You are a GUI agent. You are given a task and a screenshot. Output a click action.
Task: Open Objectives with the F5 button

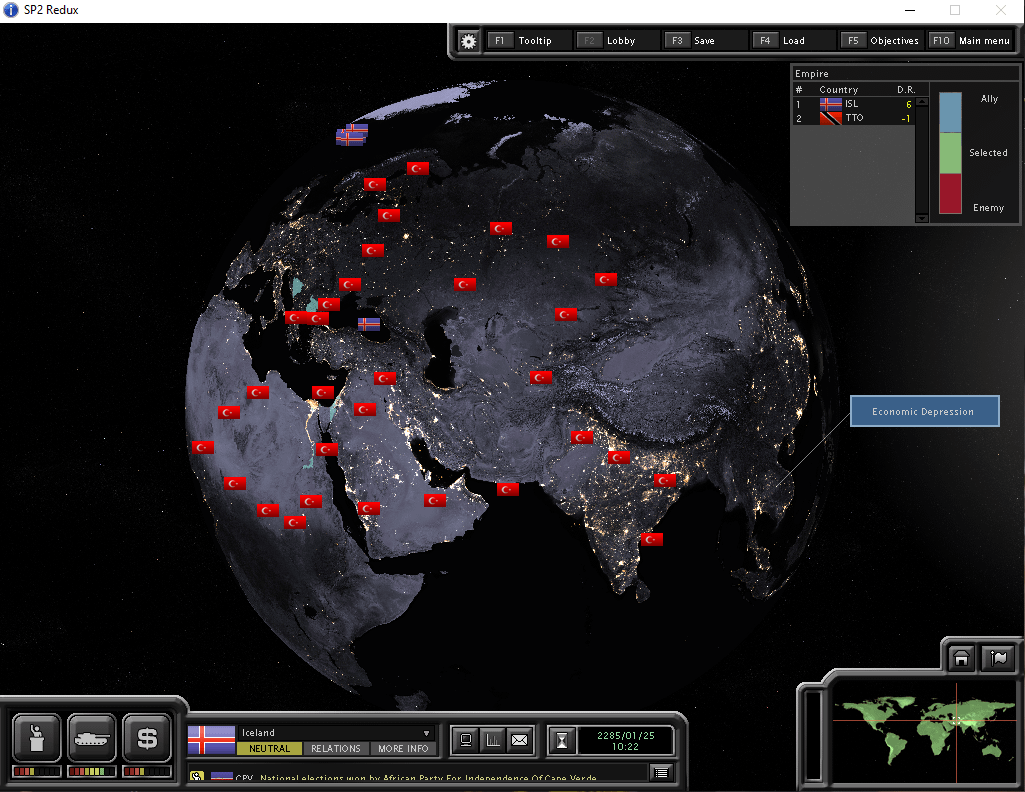881,41
